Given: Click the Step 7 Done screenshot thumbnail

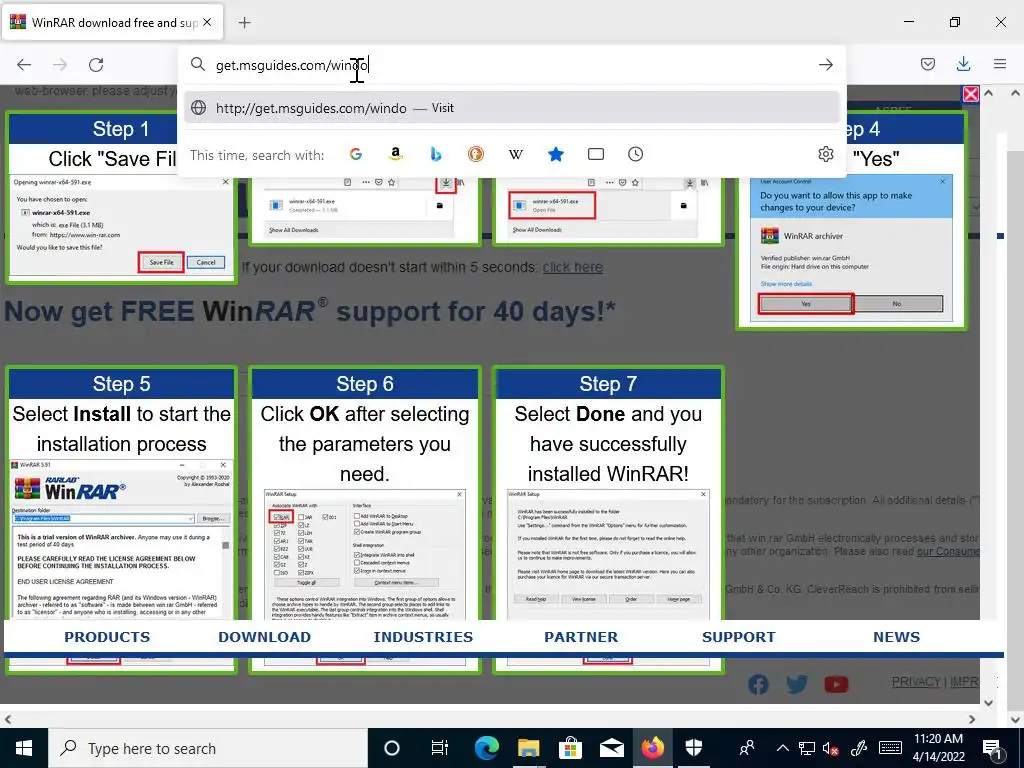Looking at the screenshot, I should 608,554.
